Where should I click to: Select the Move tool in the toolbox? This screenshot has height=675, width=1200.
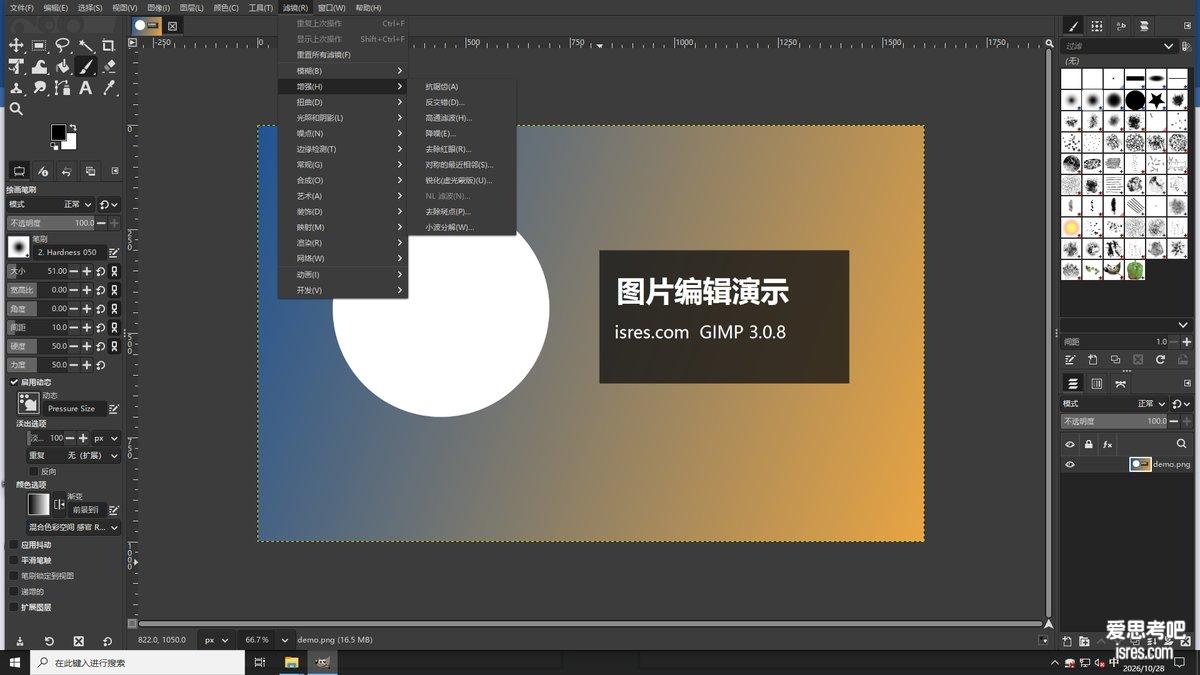click(x=16, y=45)
